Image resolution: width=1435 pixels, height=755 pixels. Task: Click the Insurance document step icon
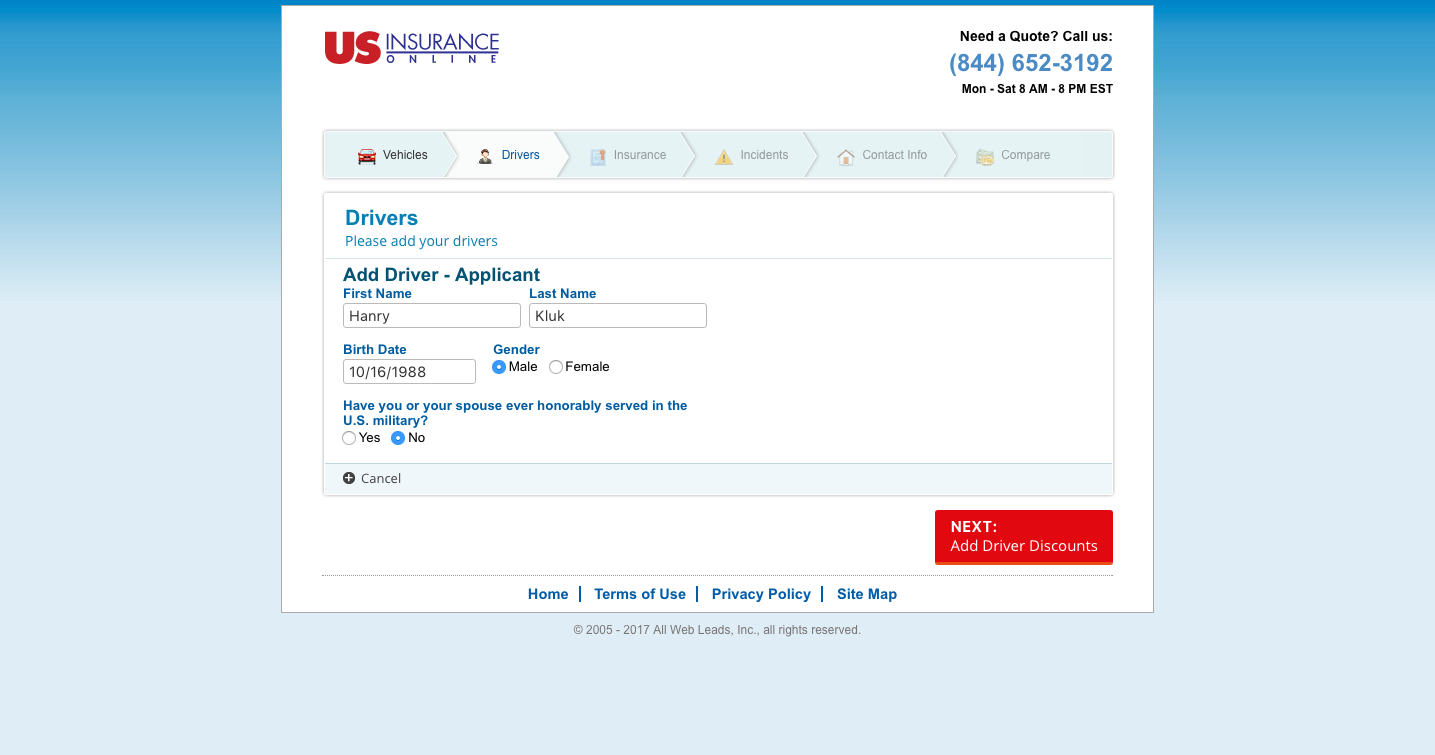point(598,156)
